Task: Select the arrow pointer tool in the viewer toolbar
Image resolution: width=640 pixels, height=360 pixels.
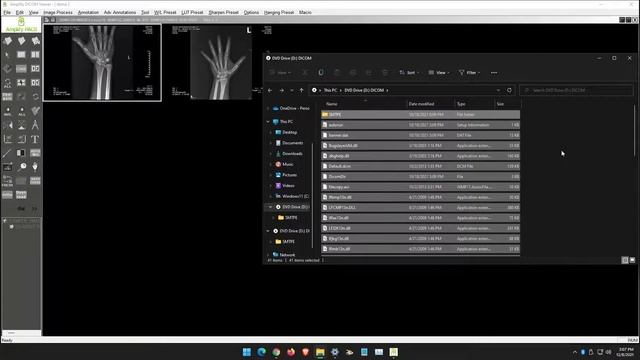Action: (7, 55)
